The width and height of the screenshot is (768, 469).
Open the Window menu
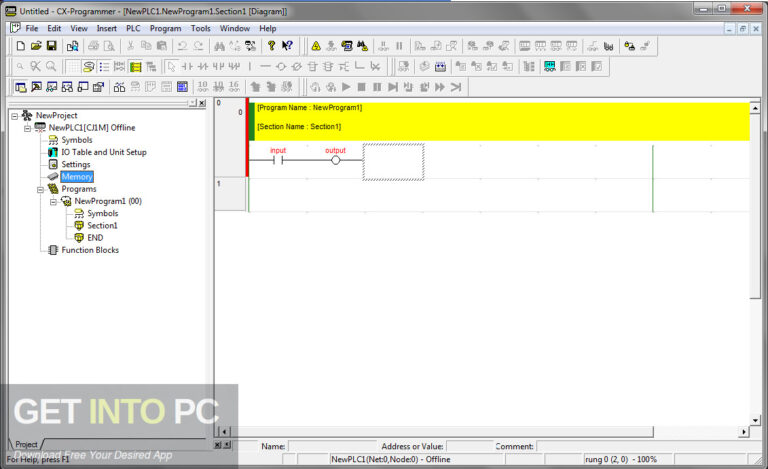point(235,28)
